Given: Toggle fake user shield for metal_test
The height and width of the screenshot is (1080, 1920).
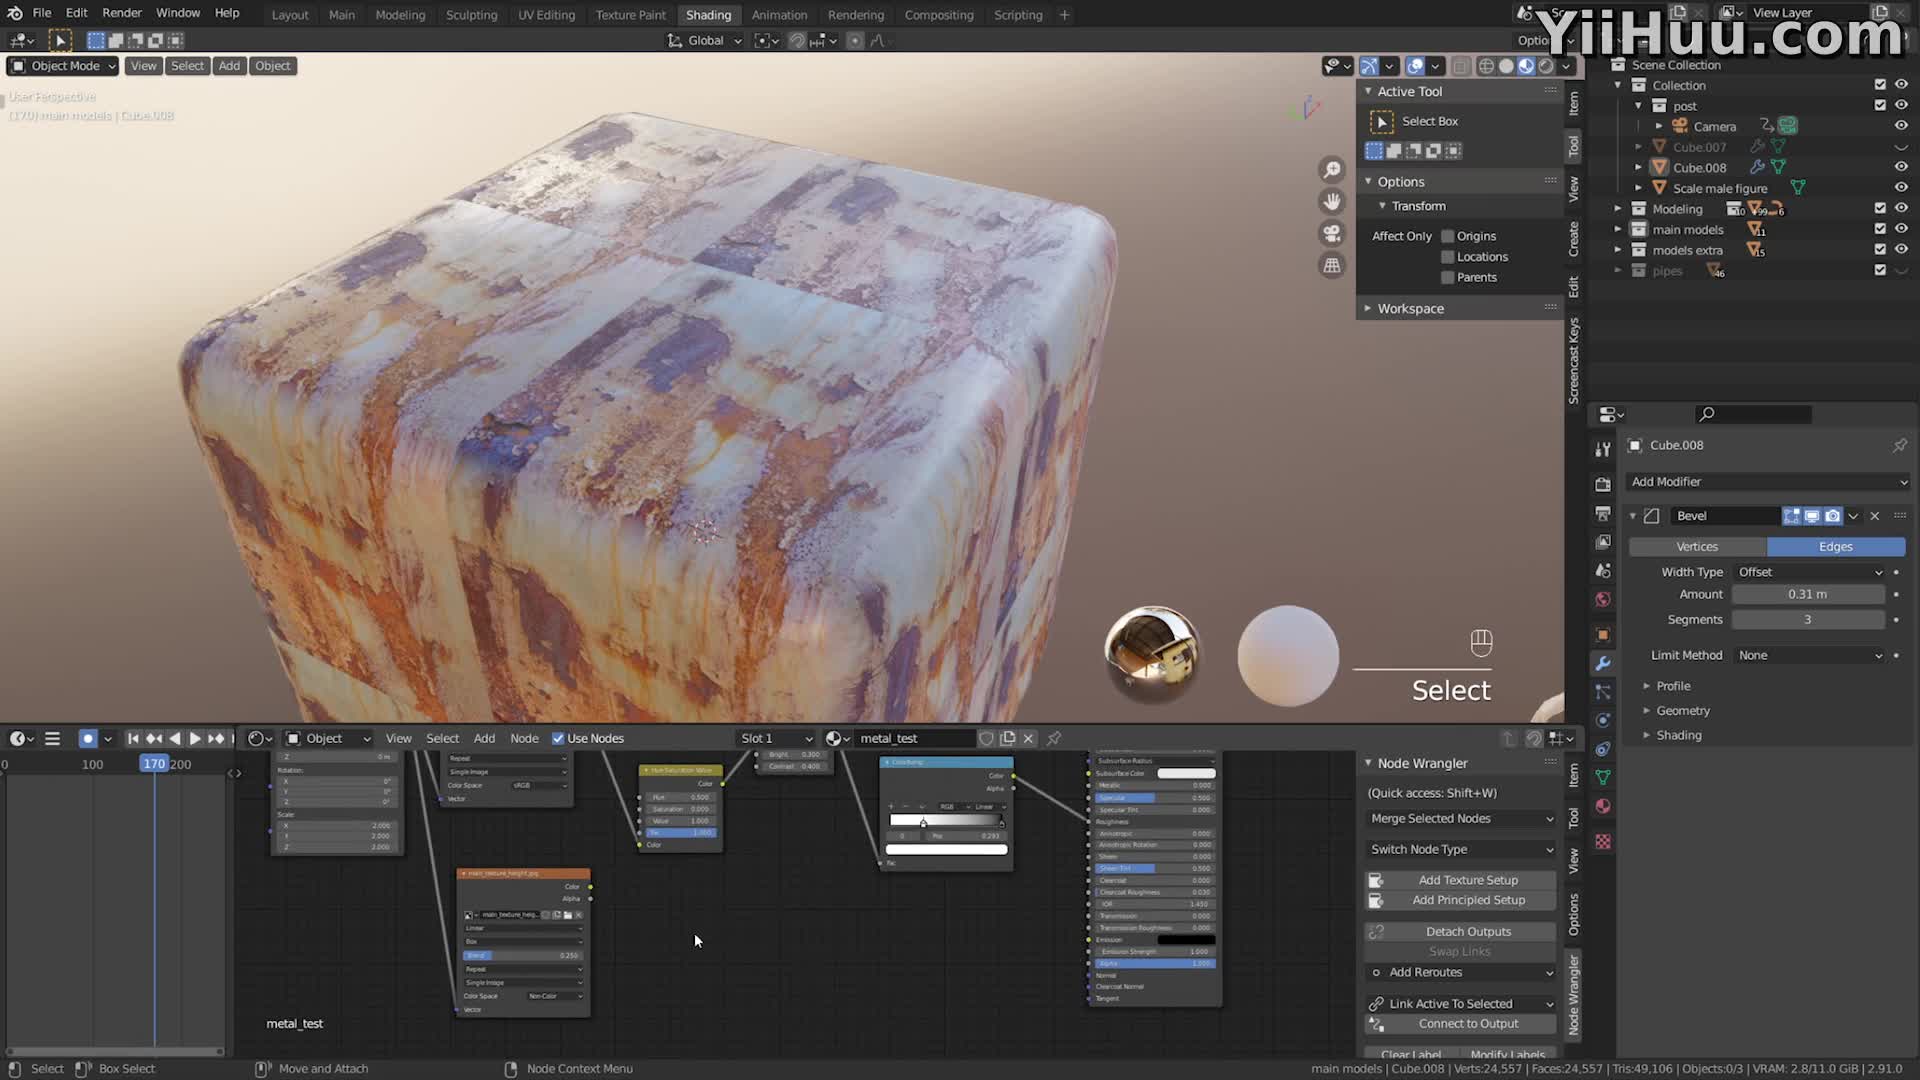Looking at the screenshot, I should 986,738.
